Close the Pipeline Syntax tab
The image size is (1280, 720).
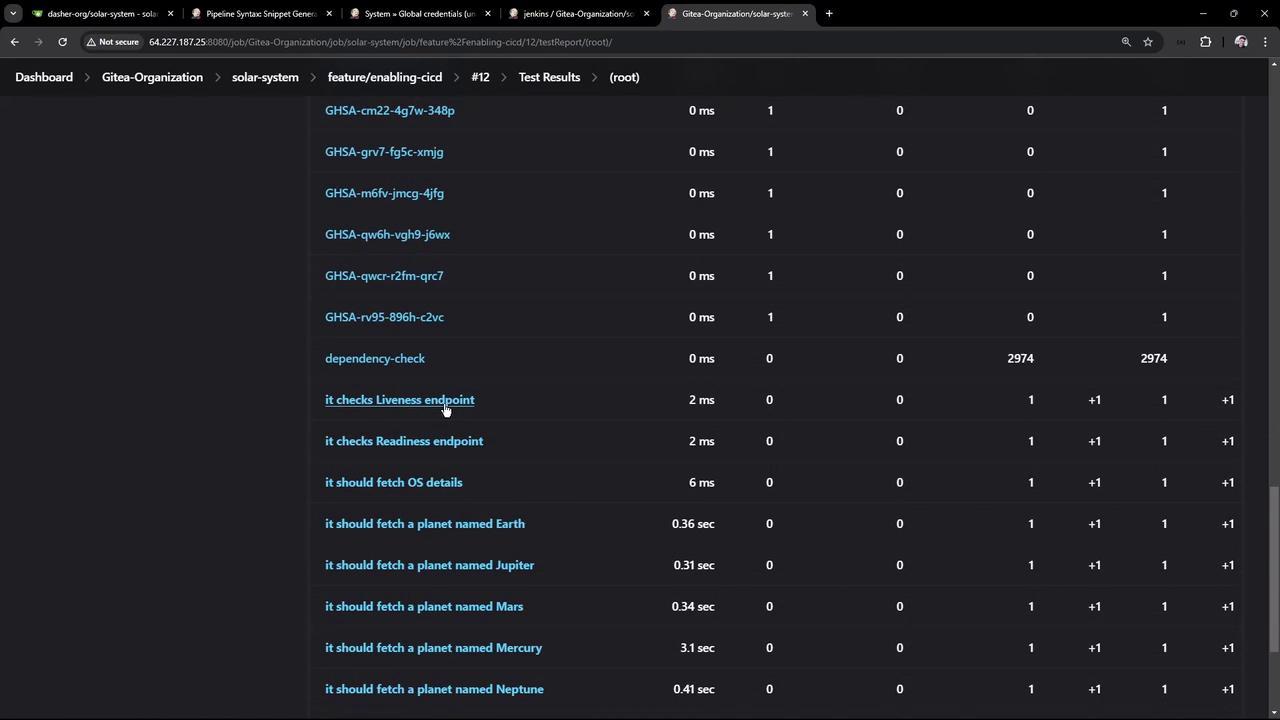pos(329,14)
